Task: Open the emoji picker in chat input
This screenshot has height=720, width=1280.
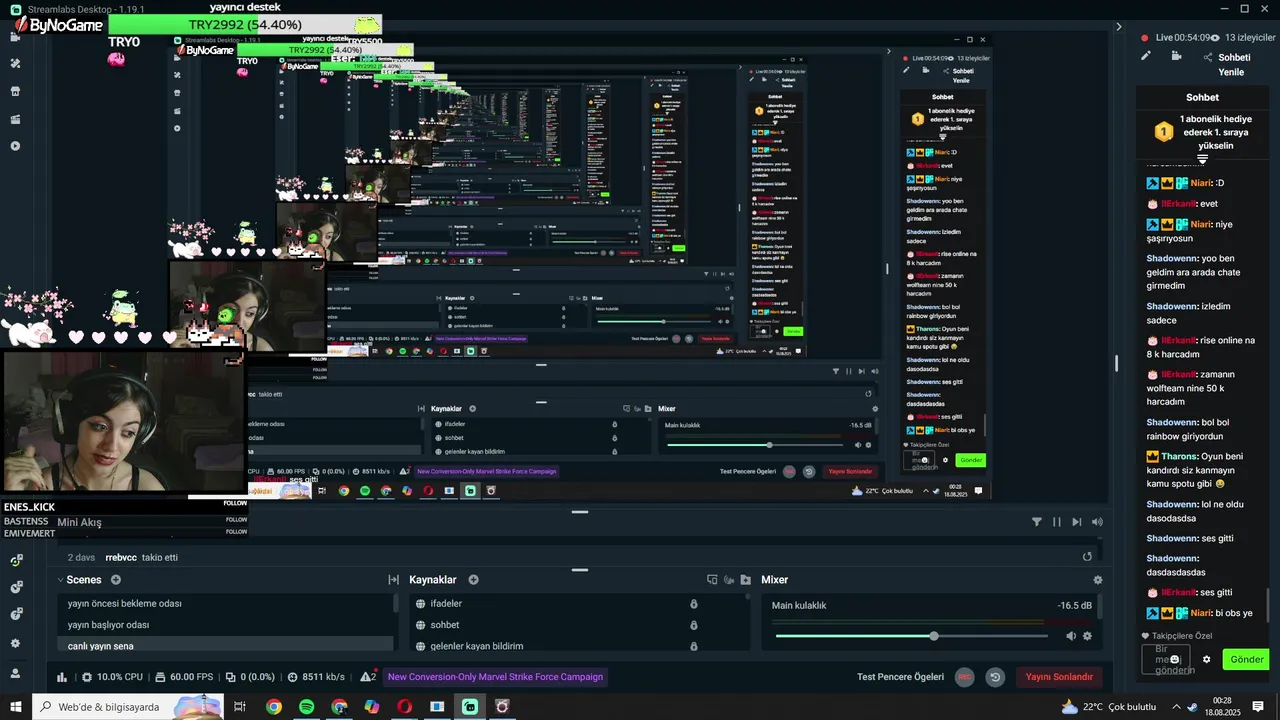Action: [x=1176, y=660]
